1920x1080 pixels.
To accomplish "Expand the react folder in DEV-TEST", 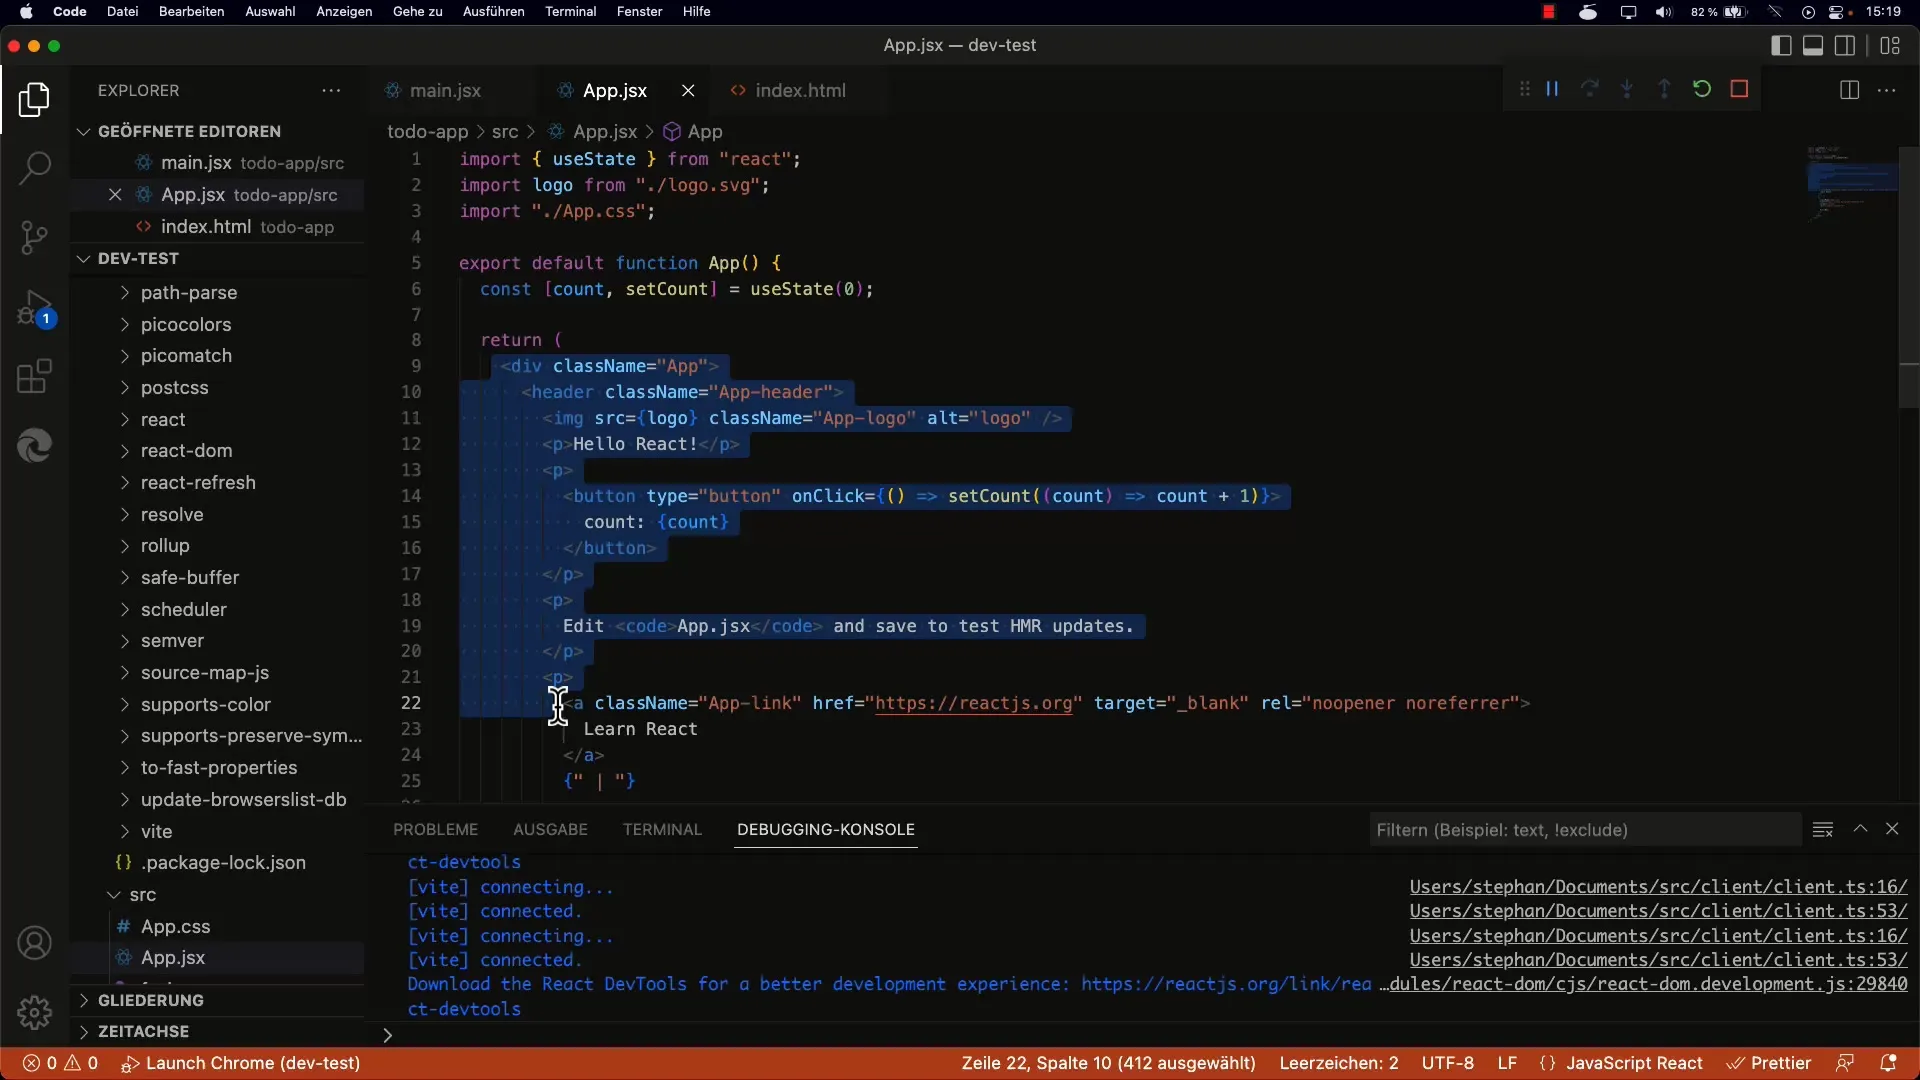I will 162,418.
